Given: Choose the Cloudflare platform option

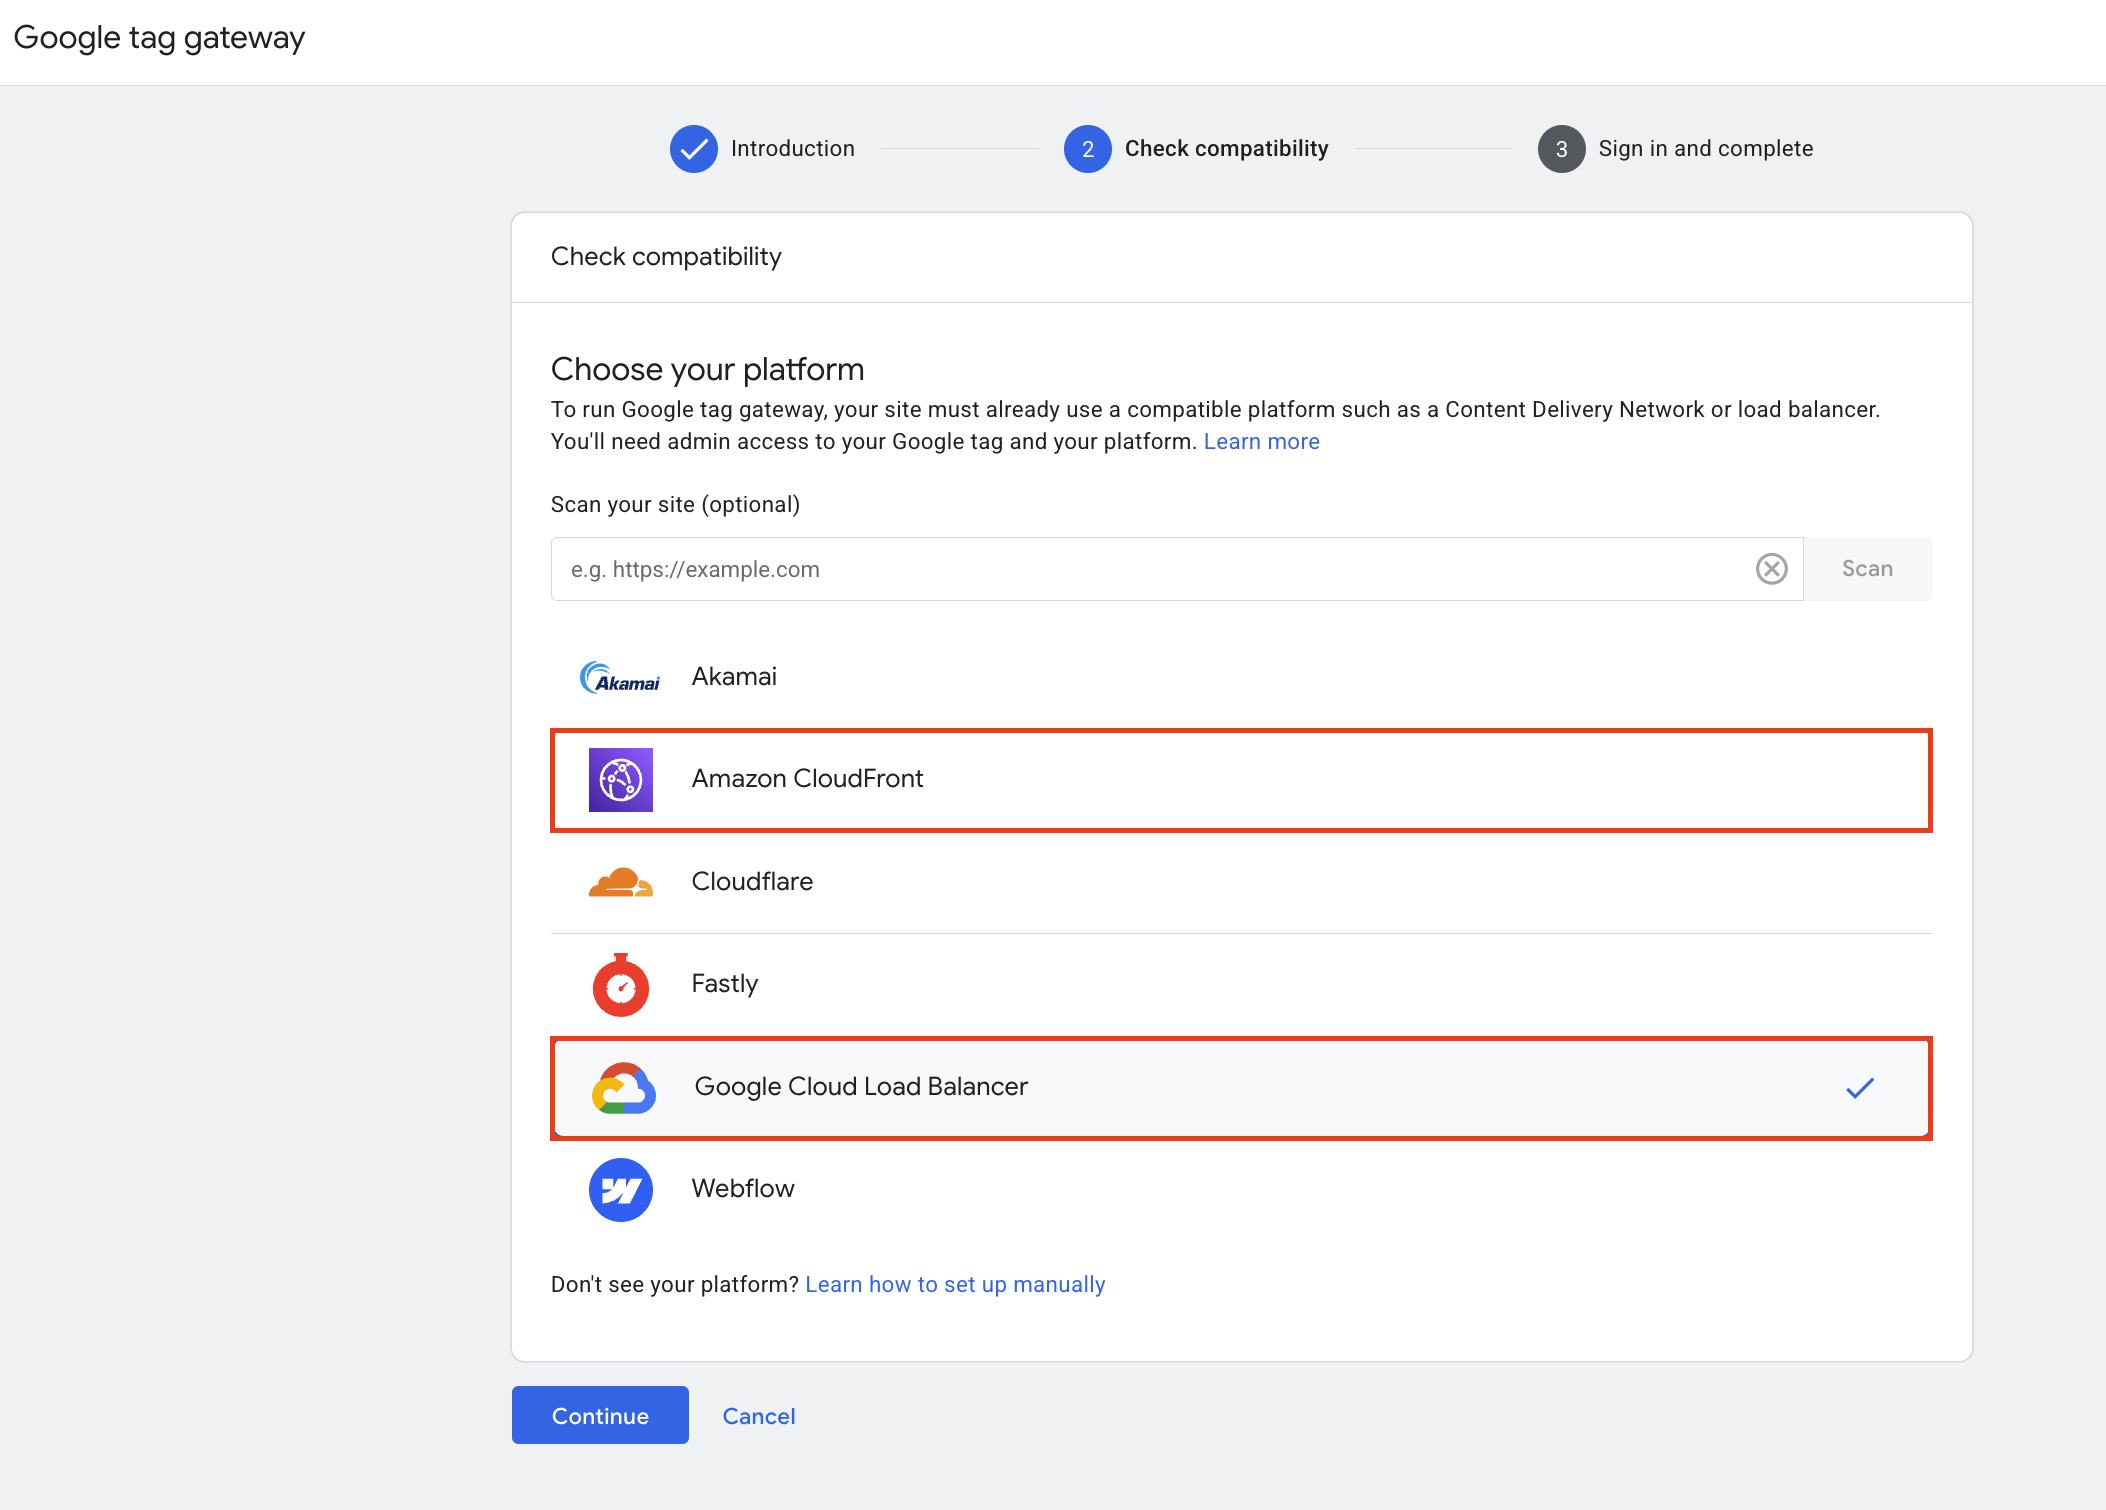Looking at the screenshot, I should [x=1241, y=882].
